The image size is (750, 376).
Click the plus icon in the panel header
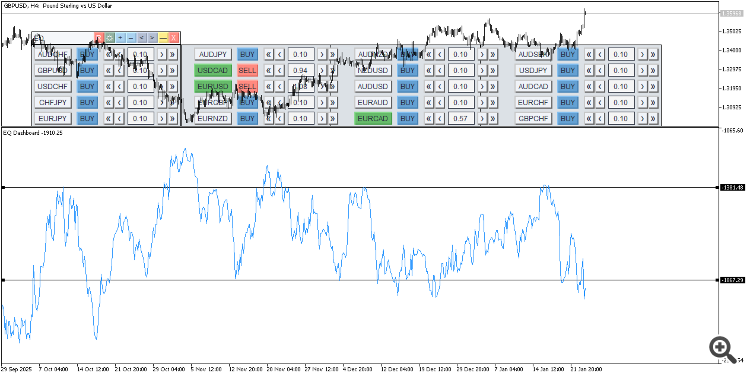(121, 38)
